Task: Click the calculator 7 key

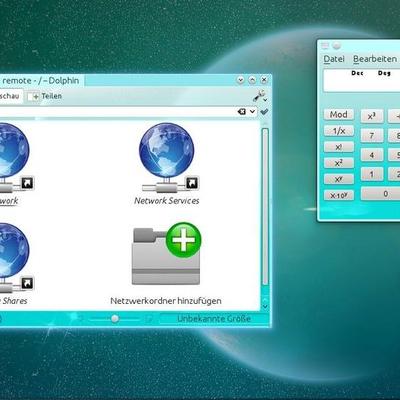Action: [x=372, y=136]
